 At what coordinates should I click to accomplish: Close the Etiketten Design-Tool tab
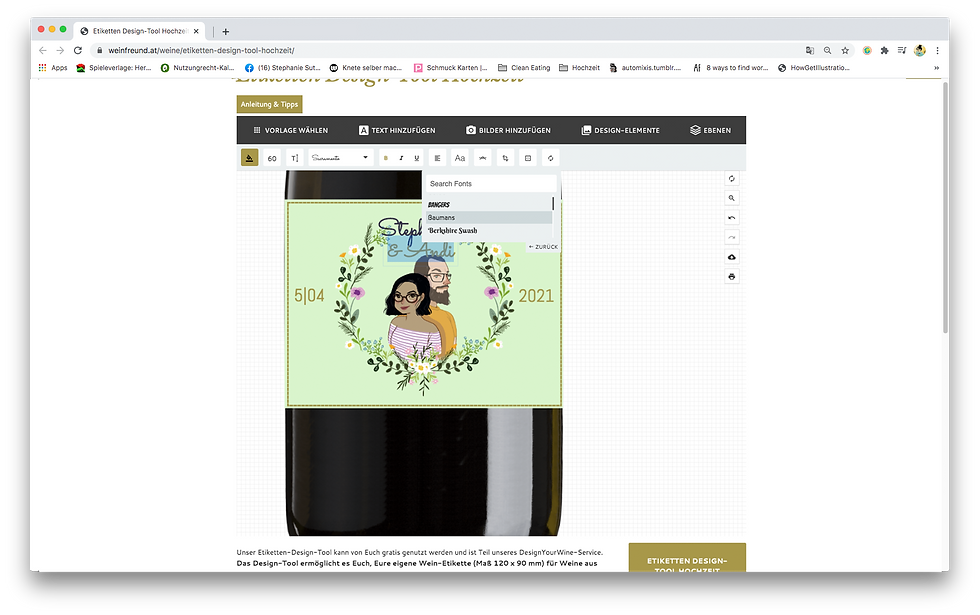click(x=196, y=31)
